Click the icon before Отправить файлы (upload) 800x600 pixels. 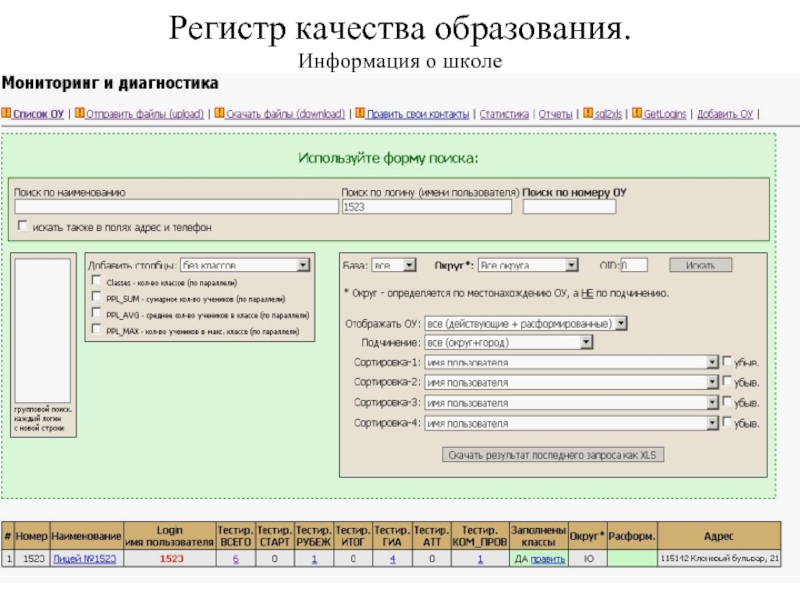pyautogui.click(x=80, y=115)
